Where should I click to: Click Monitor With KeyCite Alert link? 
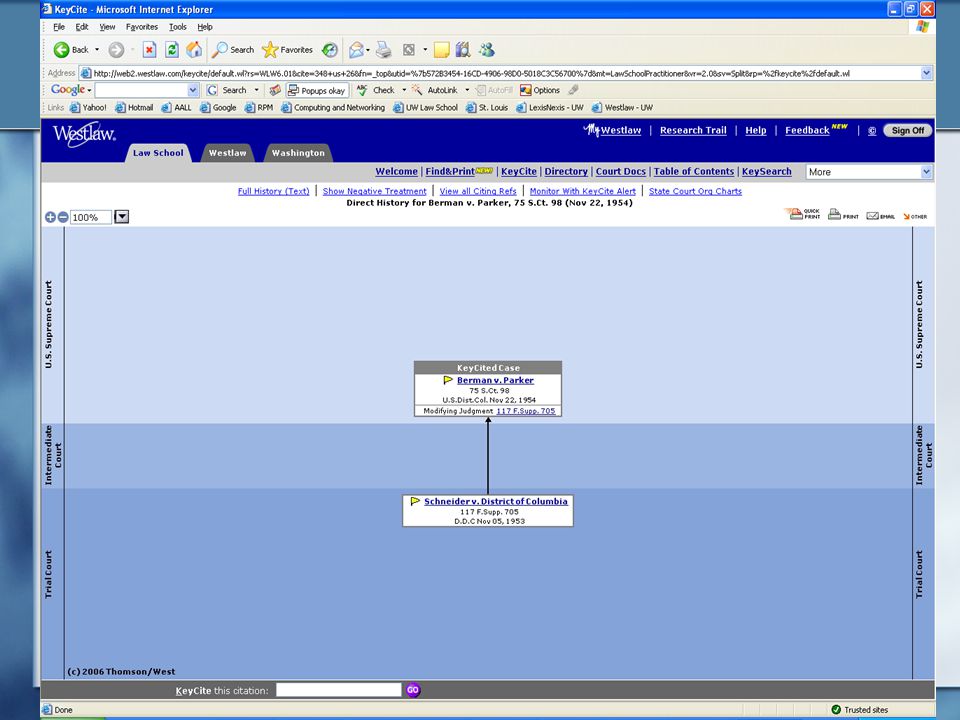tap(583, 191)
